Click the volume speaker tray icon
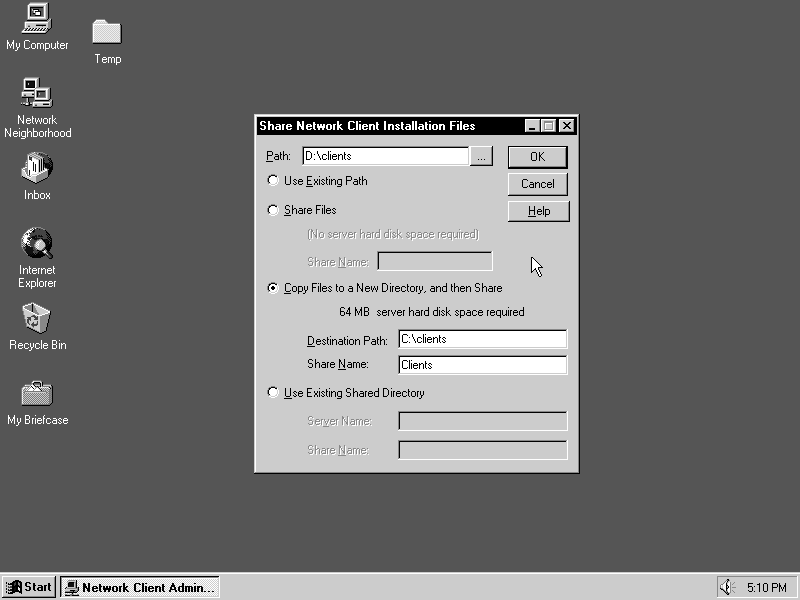Screen dimensions: 800x600 (x=727, y=587)
